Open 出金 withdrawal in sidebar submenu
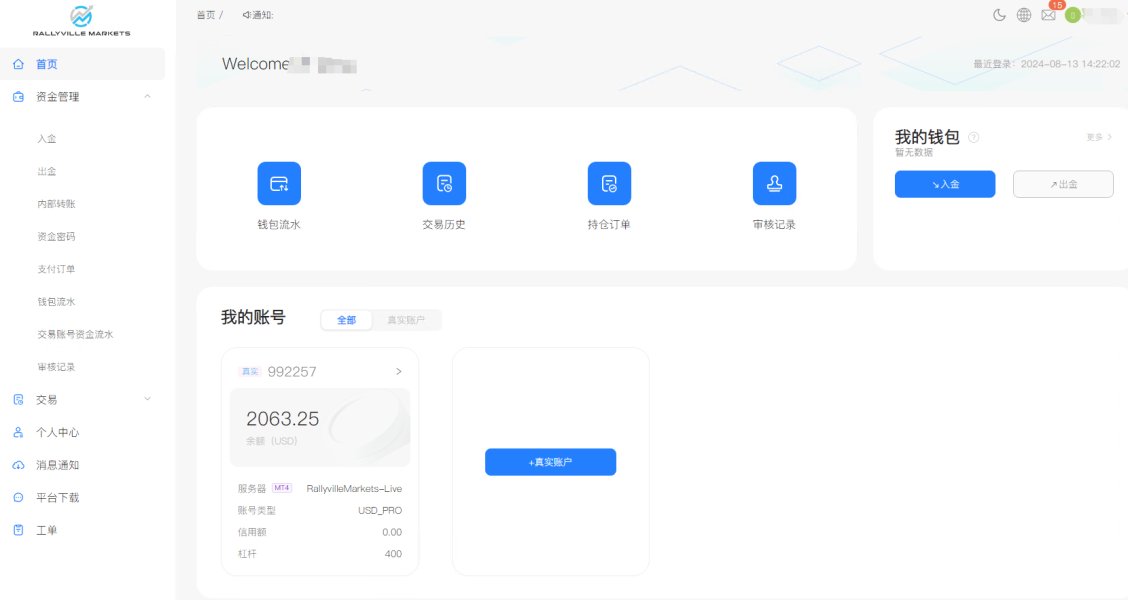The image size is (1128, 600). coord(47,171)
